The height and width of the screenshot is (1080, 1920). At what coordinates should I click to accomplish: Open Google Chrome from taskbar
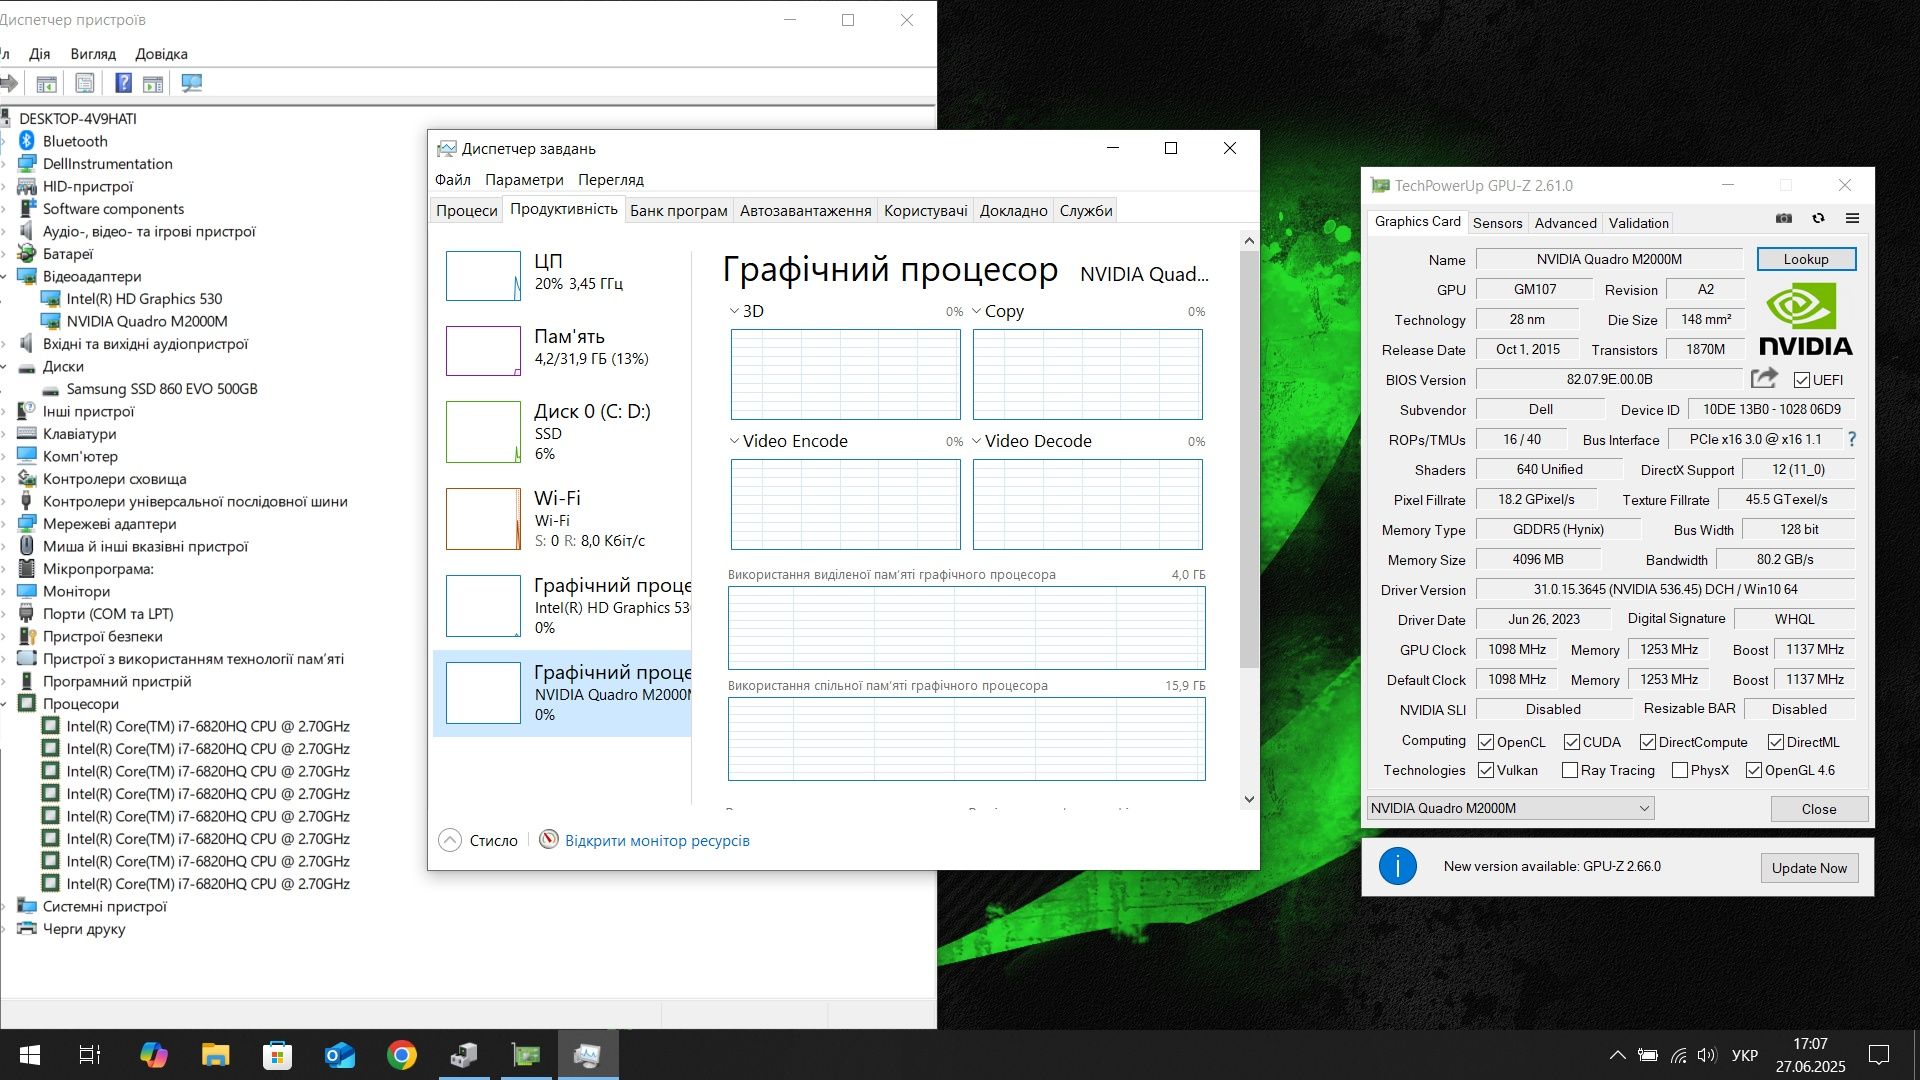click(x=401, y=1055)
